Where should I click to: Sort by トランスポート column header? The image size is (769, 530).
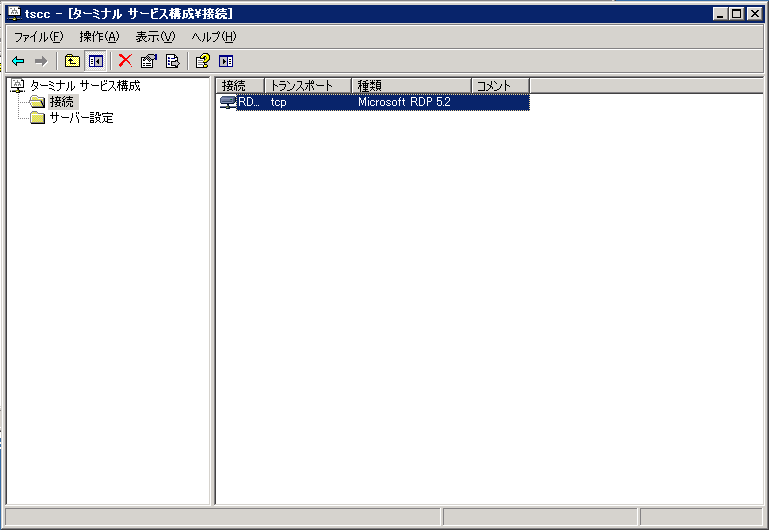coord(308,86)
